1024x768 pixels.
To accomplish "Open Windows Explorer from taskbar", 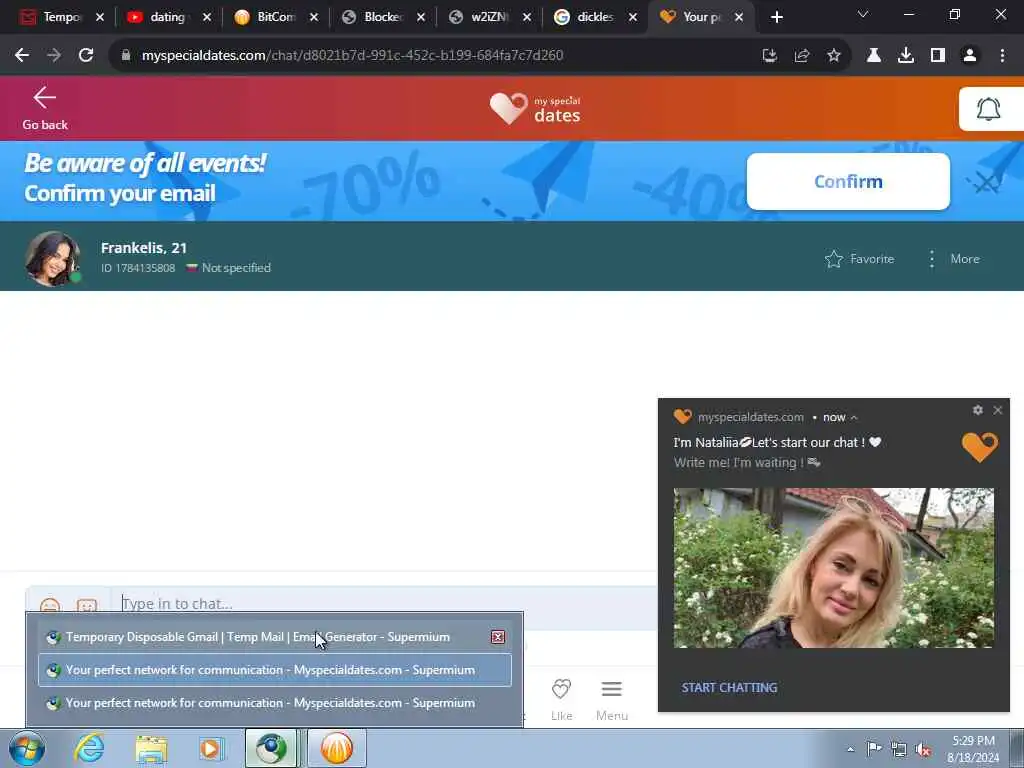I will 152,748.
